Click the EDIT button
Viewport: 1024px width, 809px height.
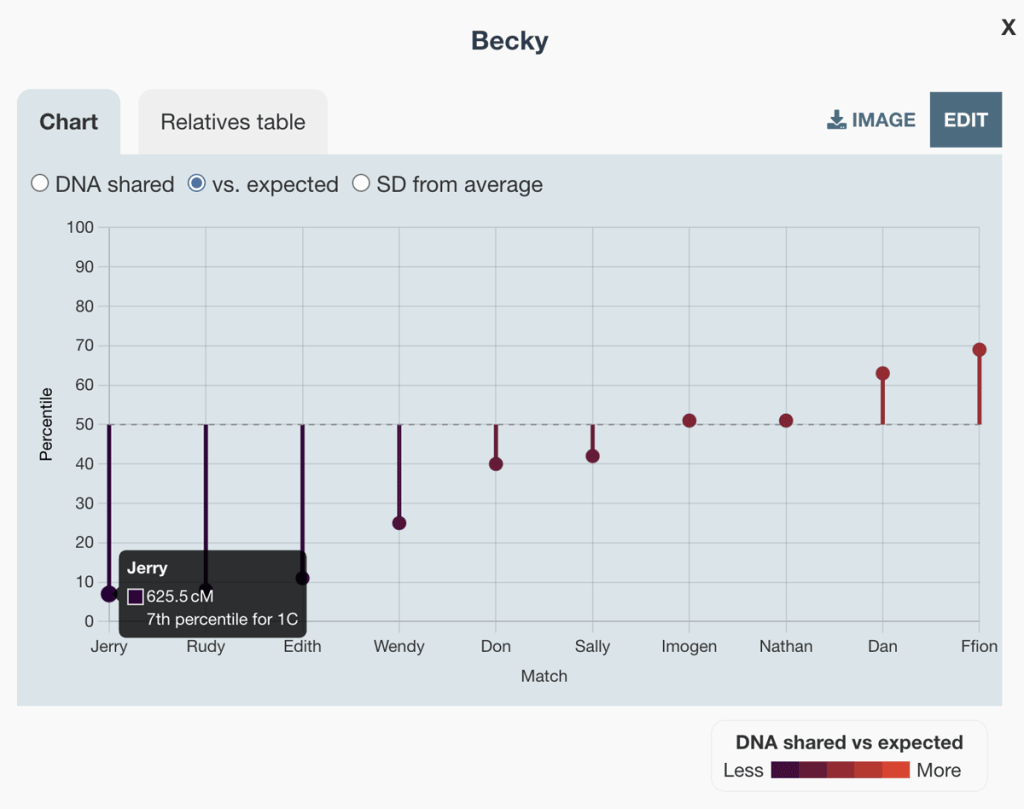point(965,119)
